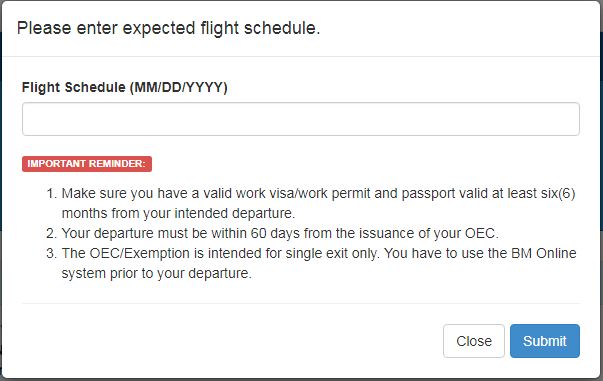Click the red IMPORTANT REMINDER badge
The width and height of the screenshot is (603, 381).
[87, 164]
